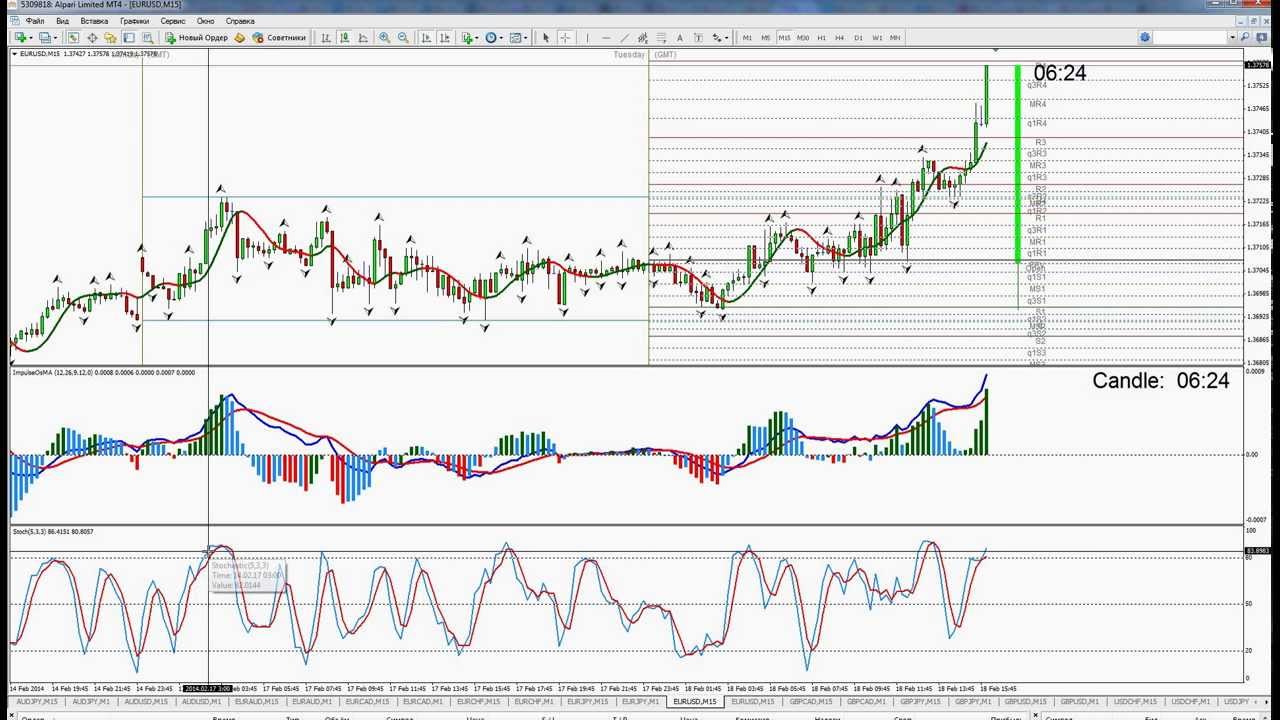Select the arrow cursor tool
This screenshot has height=720, width=1280.
click(545, 38)
